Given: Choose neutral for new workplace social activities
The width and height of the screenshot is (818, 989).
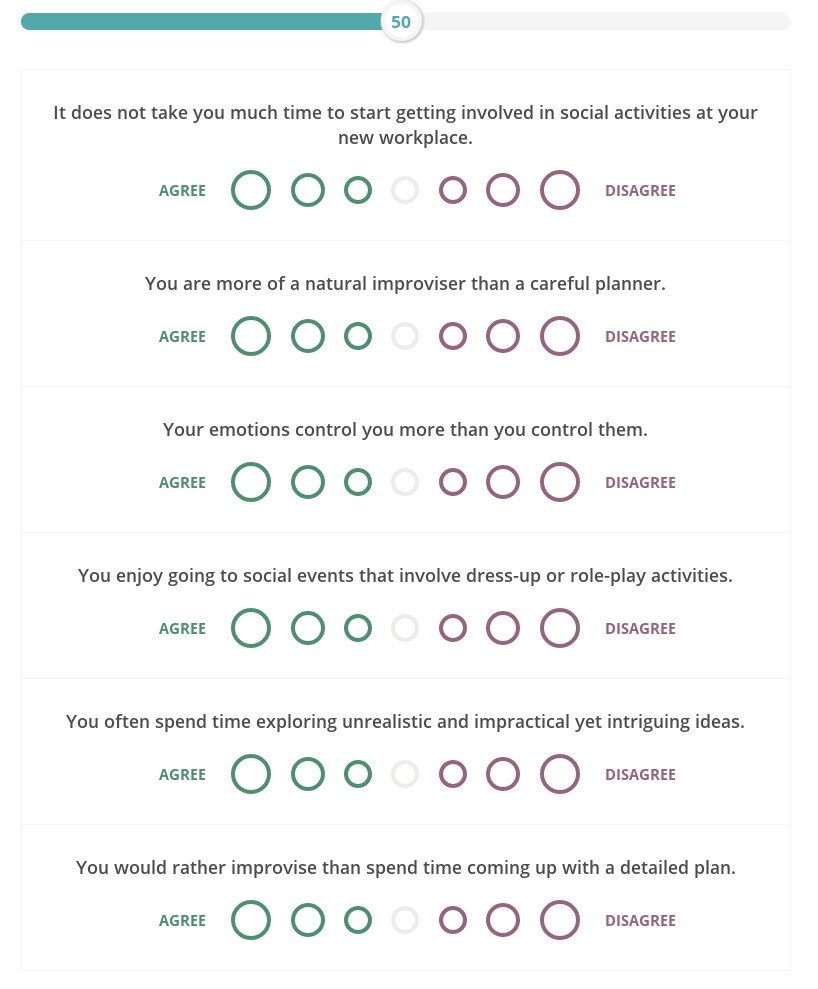Looking at the screenshot, I should click(x=405, y=190).
